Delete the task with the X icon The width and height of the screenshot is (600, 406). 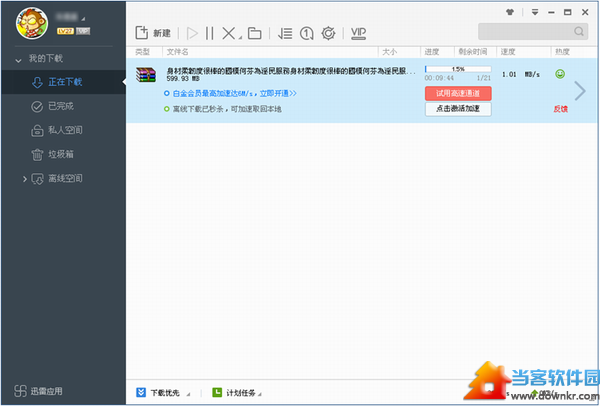coord(229,33)
